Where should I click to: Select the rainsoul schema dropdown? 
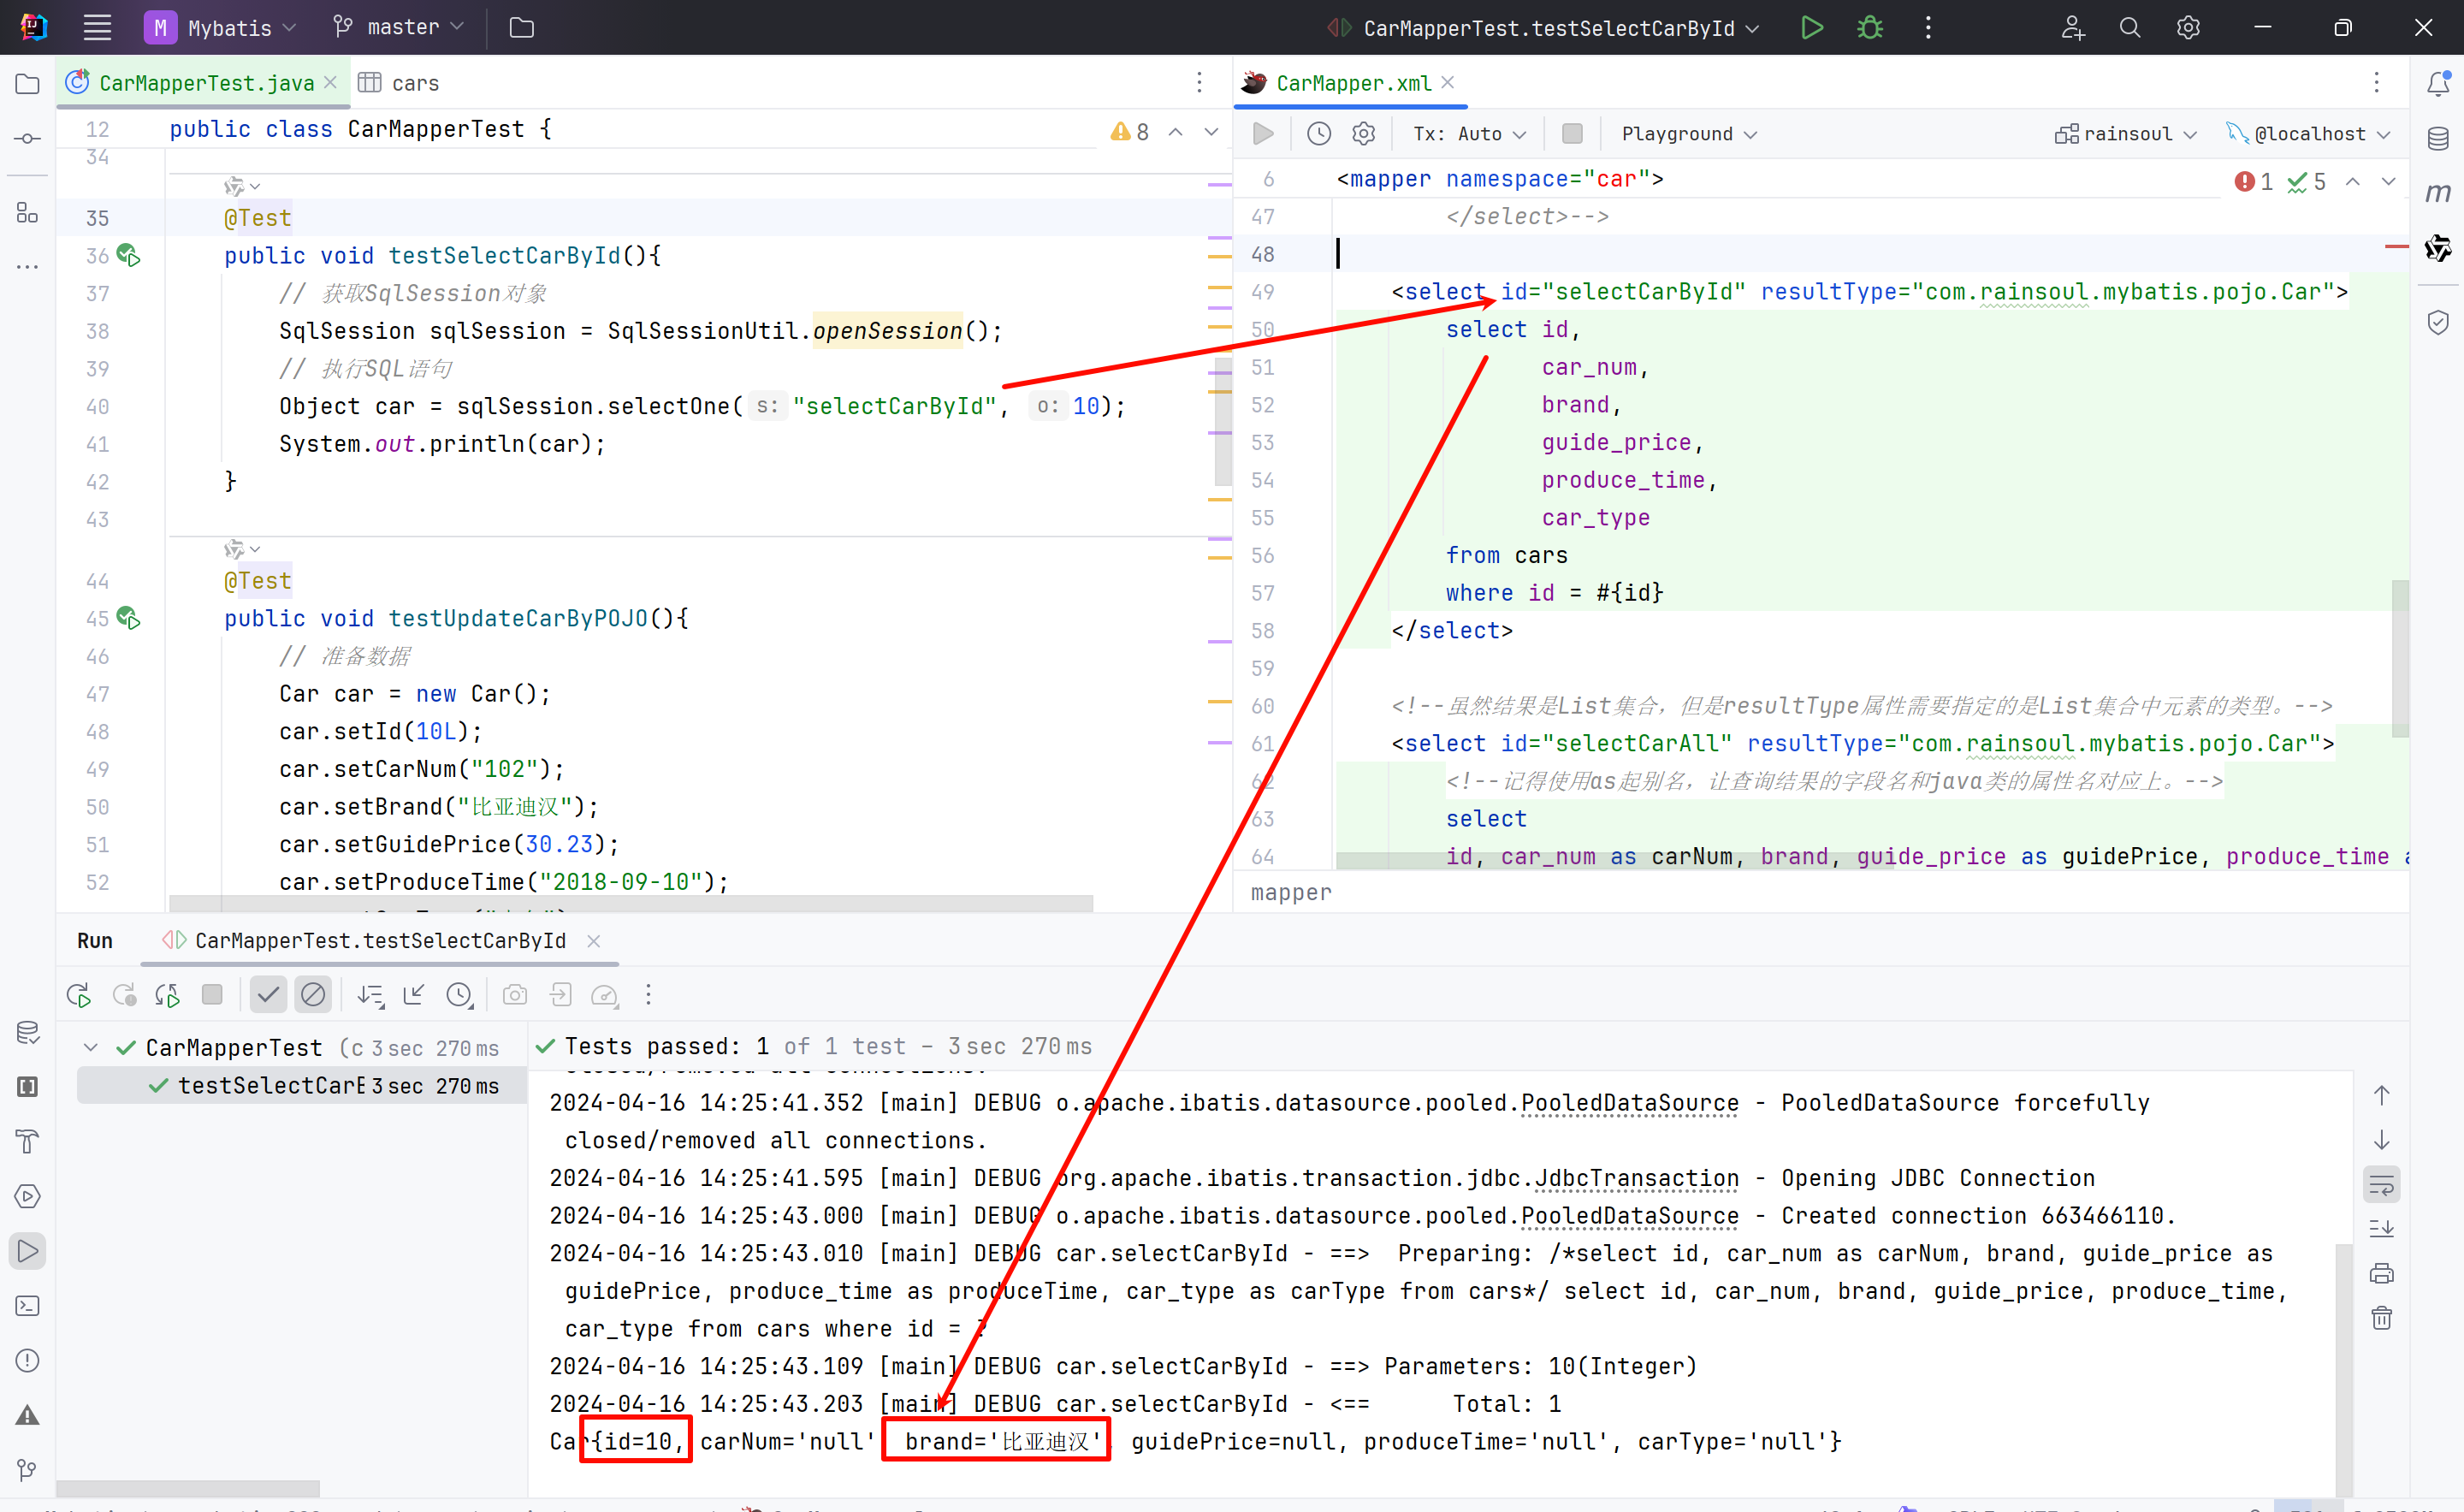[x=2125, y=134]
